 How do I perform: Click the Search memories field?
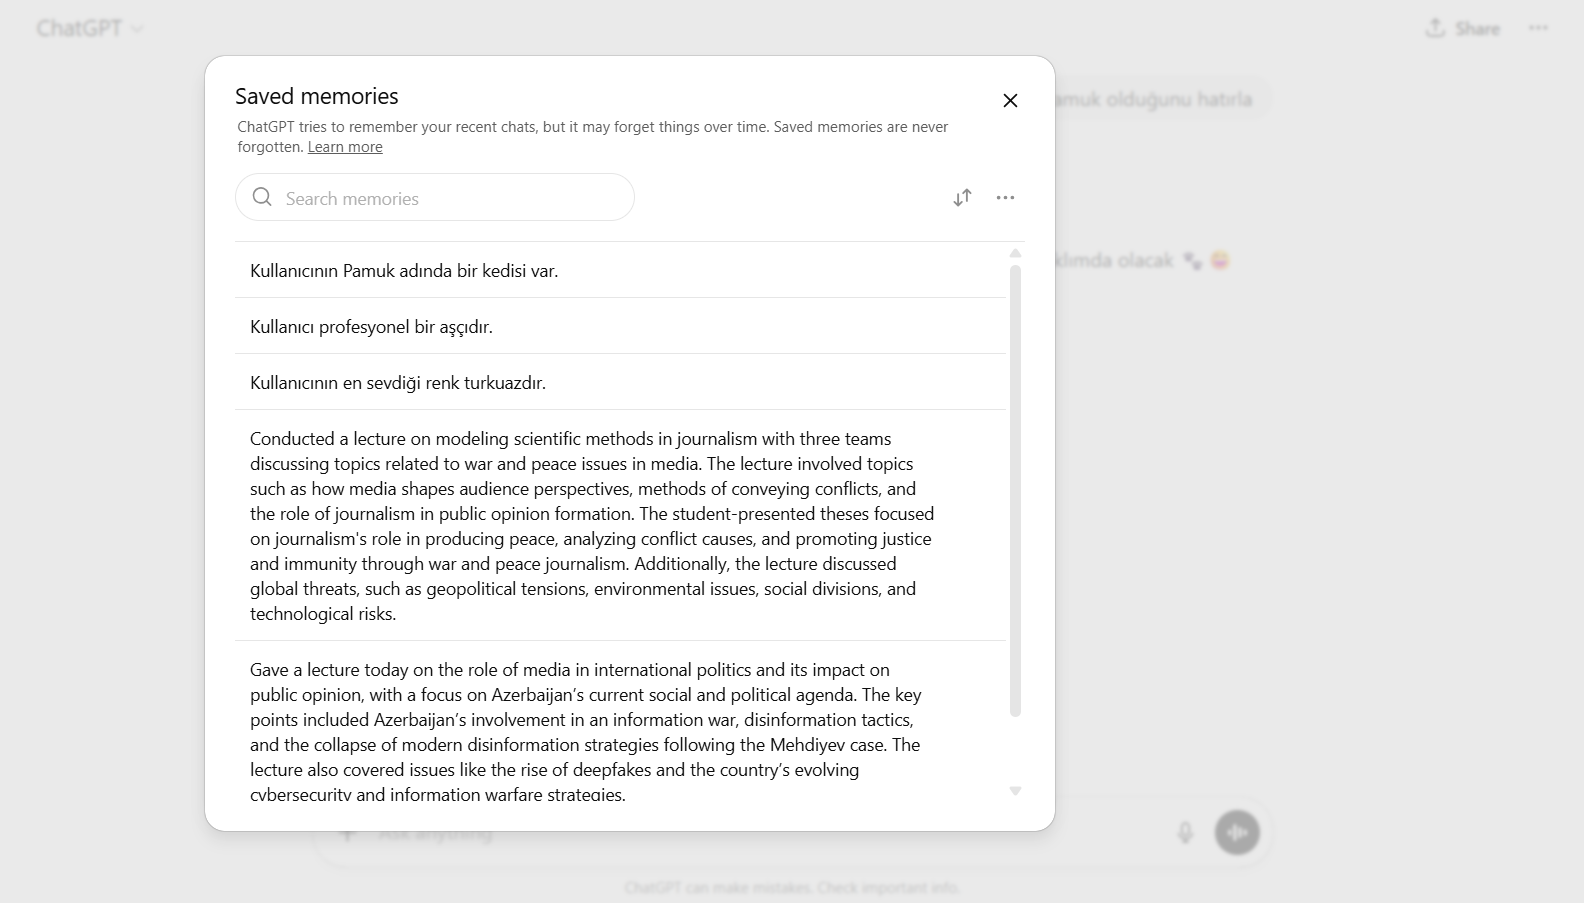[435, 197]
